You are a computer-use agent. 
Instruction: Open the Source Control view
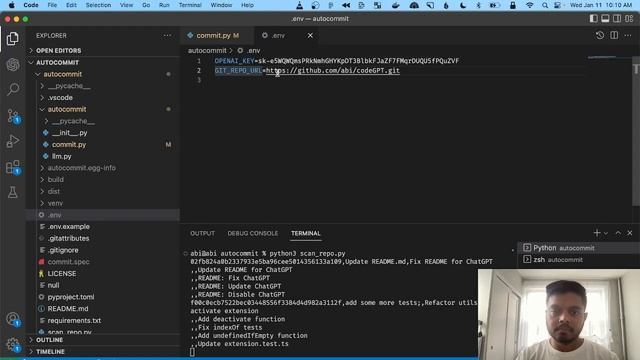(13, 116)
